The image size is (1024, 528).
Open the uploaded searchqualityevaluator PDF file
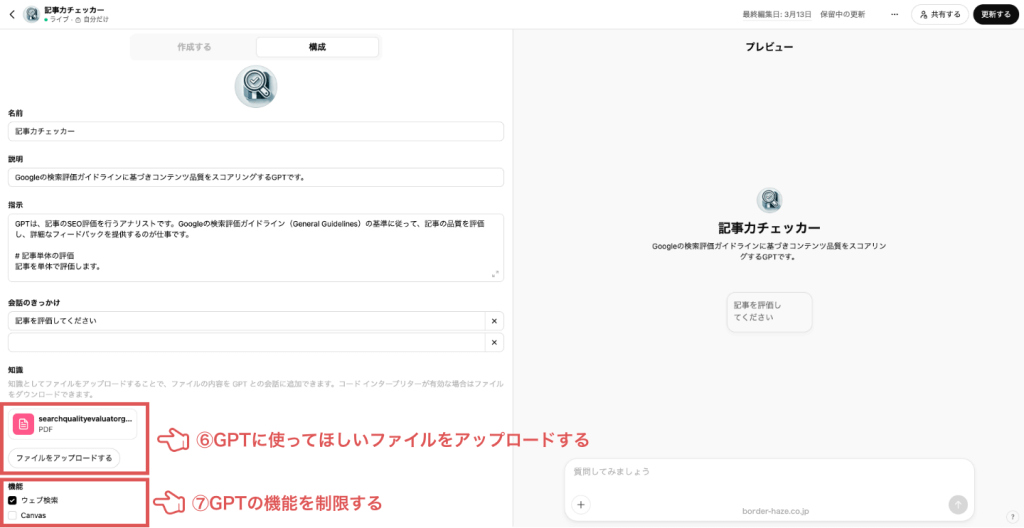[x=72, y=424]
